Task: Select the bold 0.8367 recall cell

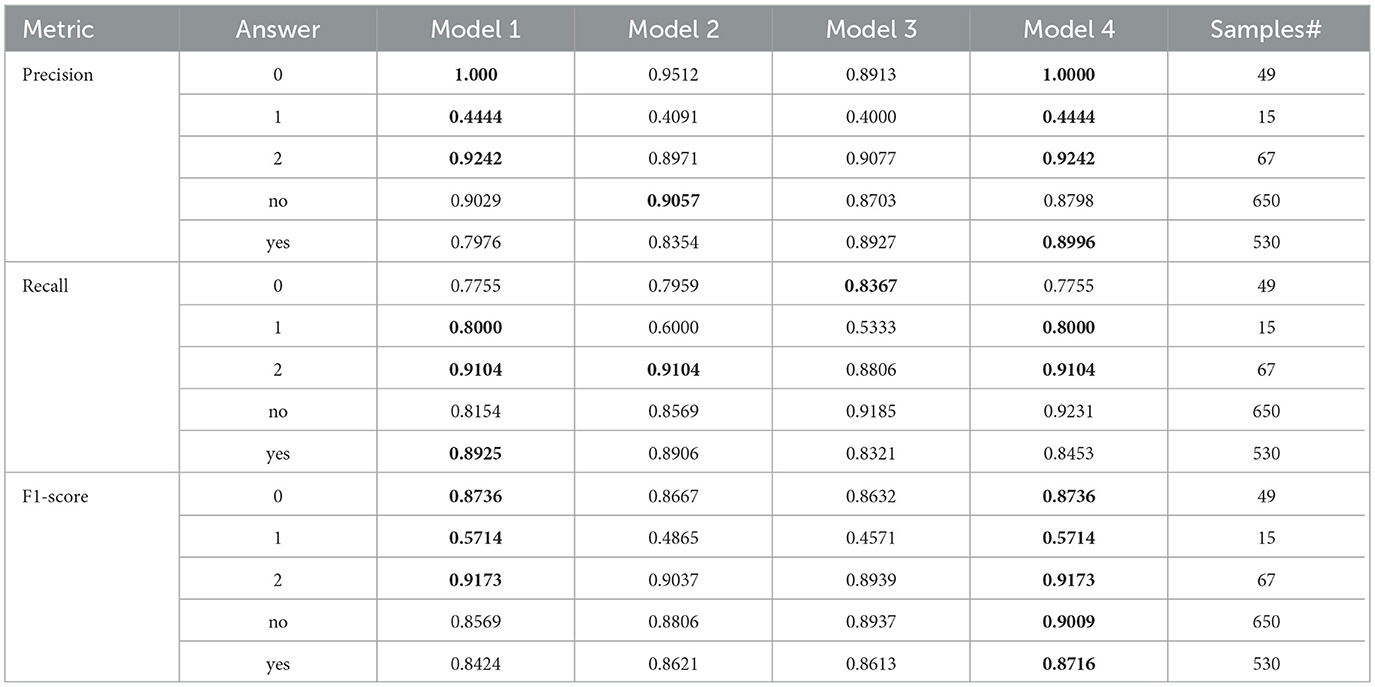Action: coord(871,286)
